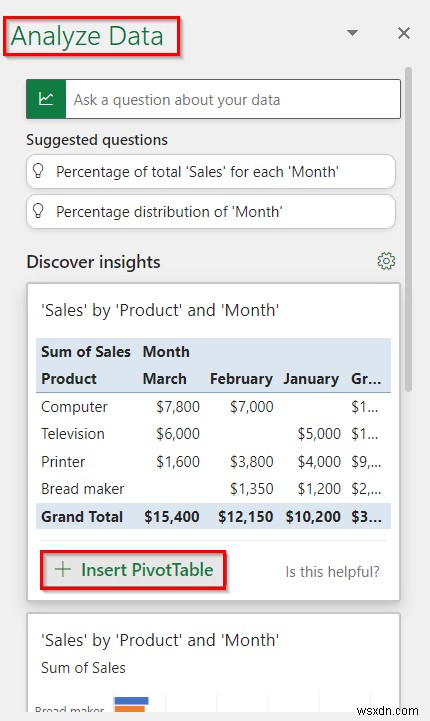Click the Analyze Data pane title
The width and height of the screenshot is (430, 721).
pos(87,36)
